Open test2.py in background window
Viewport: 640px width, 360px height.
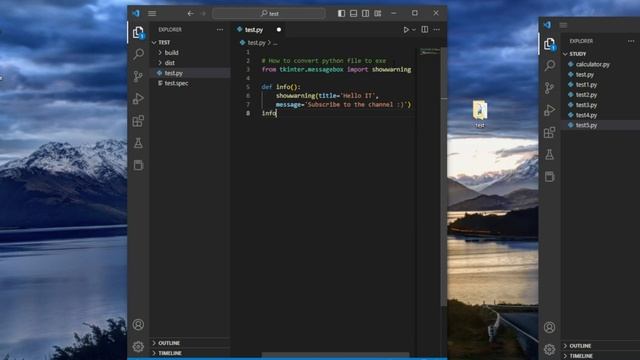(586, 95)
